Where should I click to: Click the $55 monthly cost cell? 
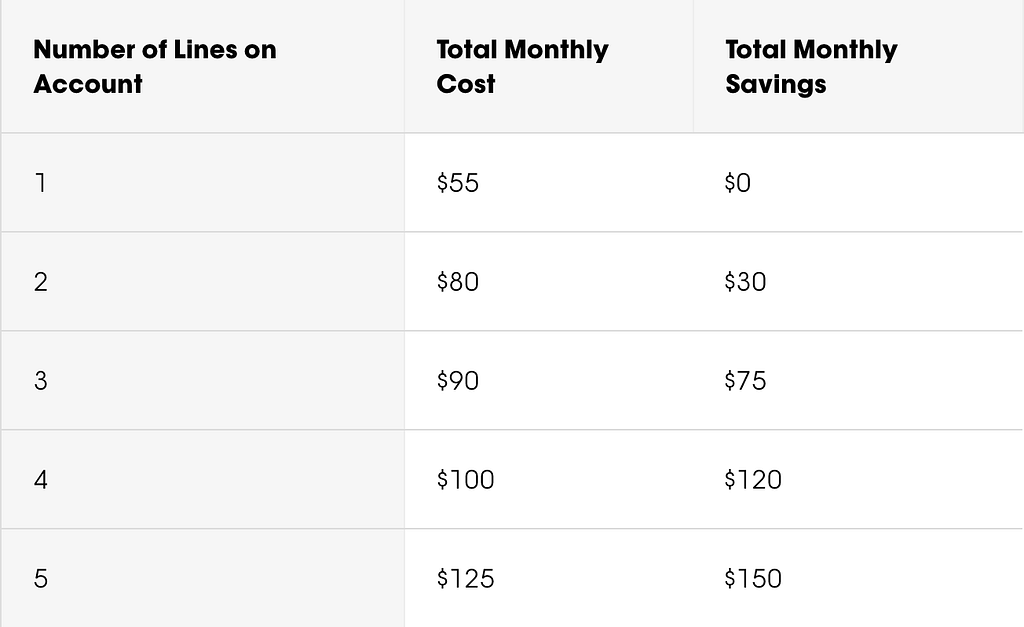549,182
